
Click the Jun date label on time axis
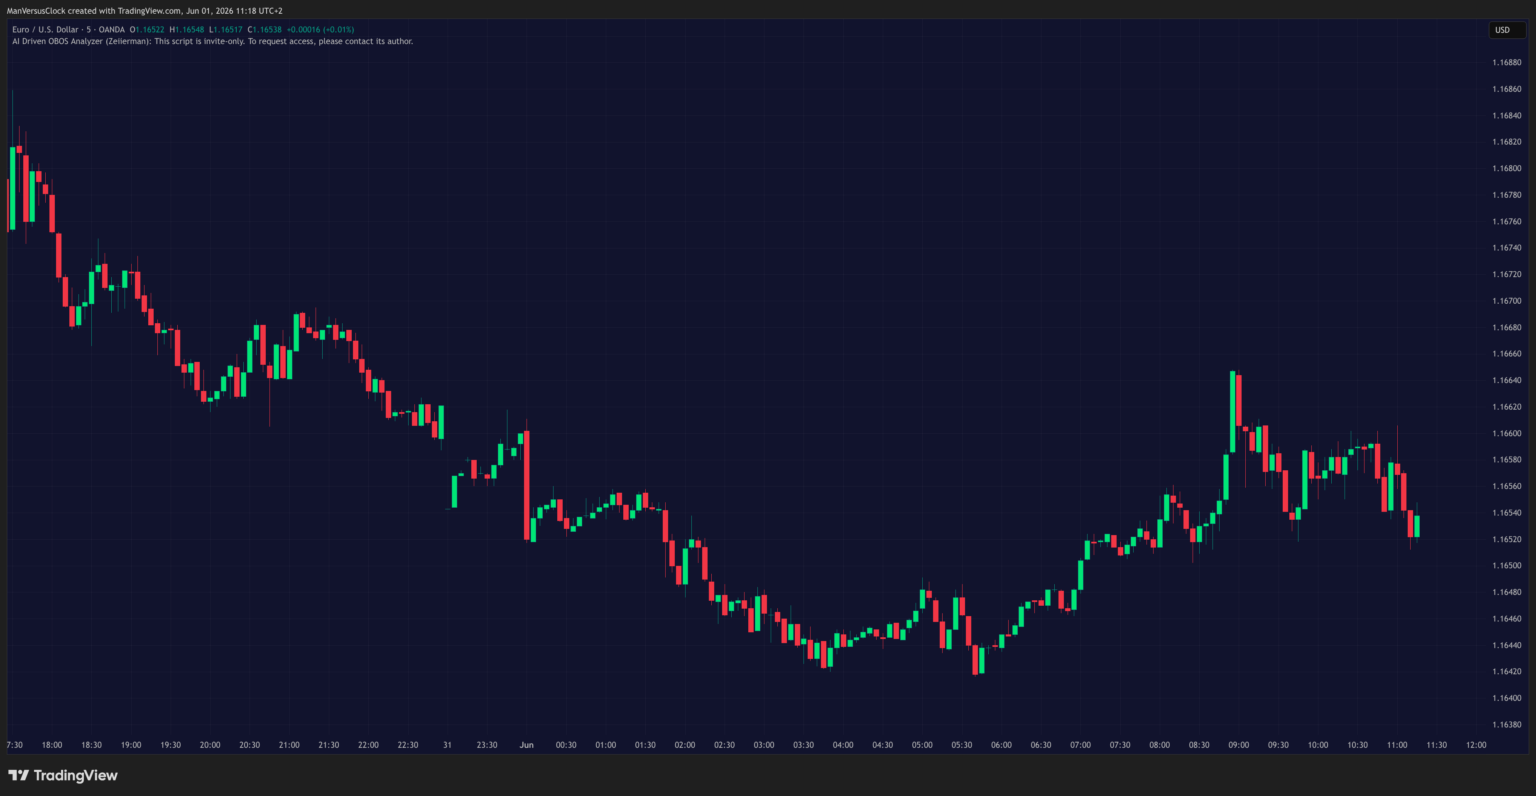click(x=526, y=745)
